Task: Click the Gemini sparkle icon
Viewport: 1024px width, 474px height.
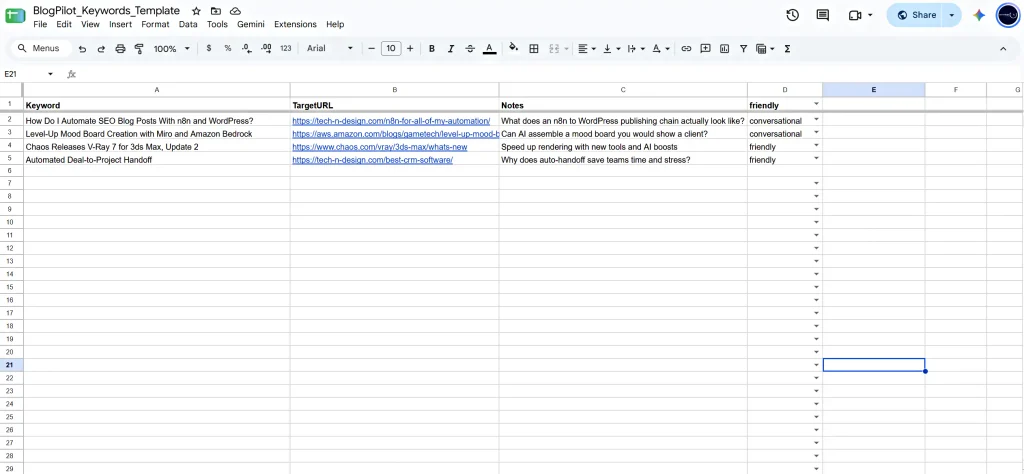Action: point(979,15)
